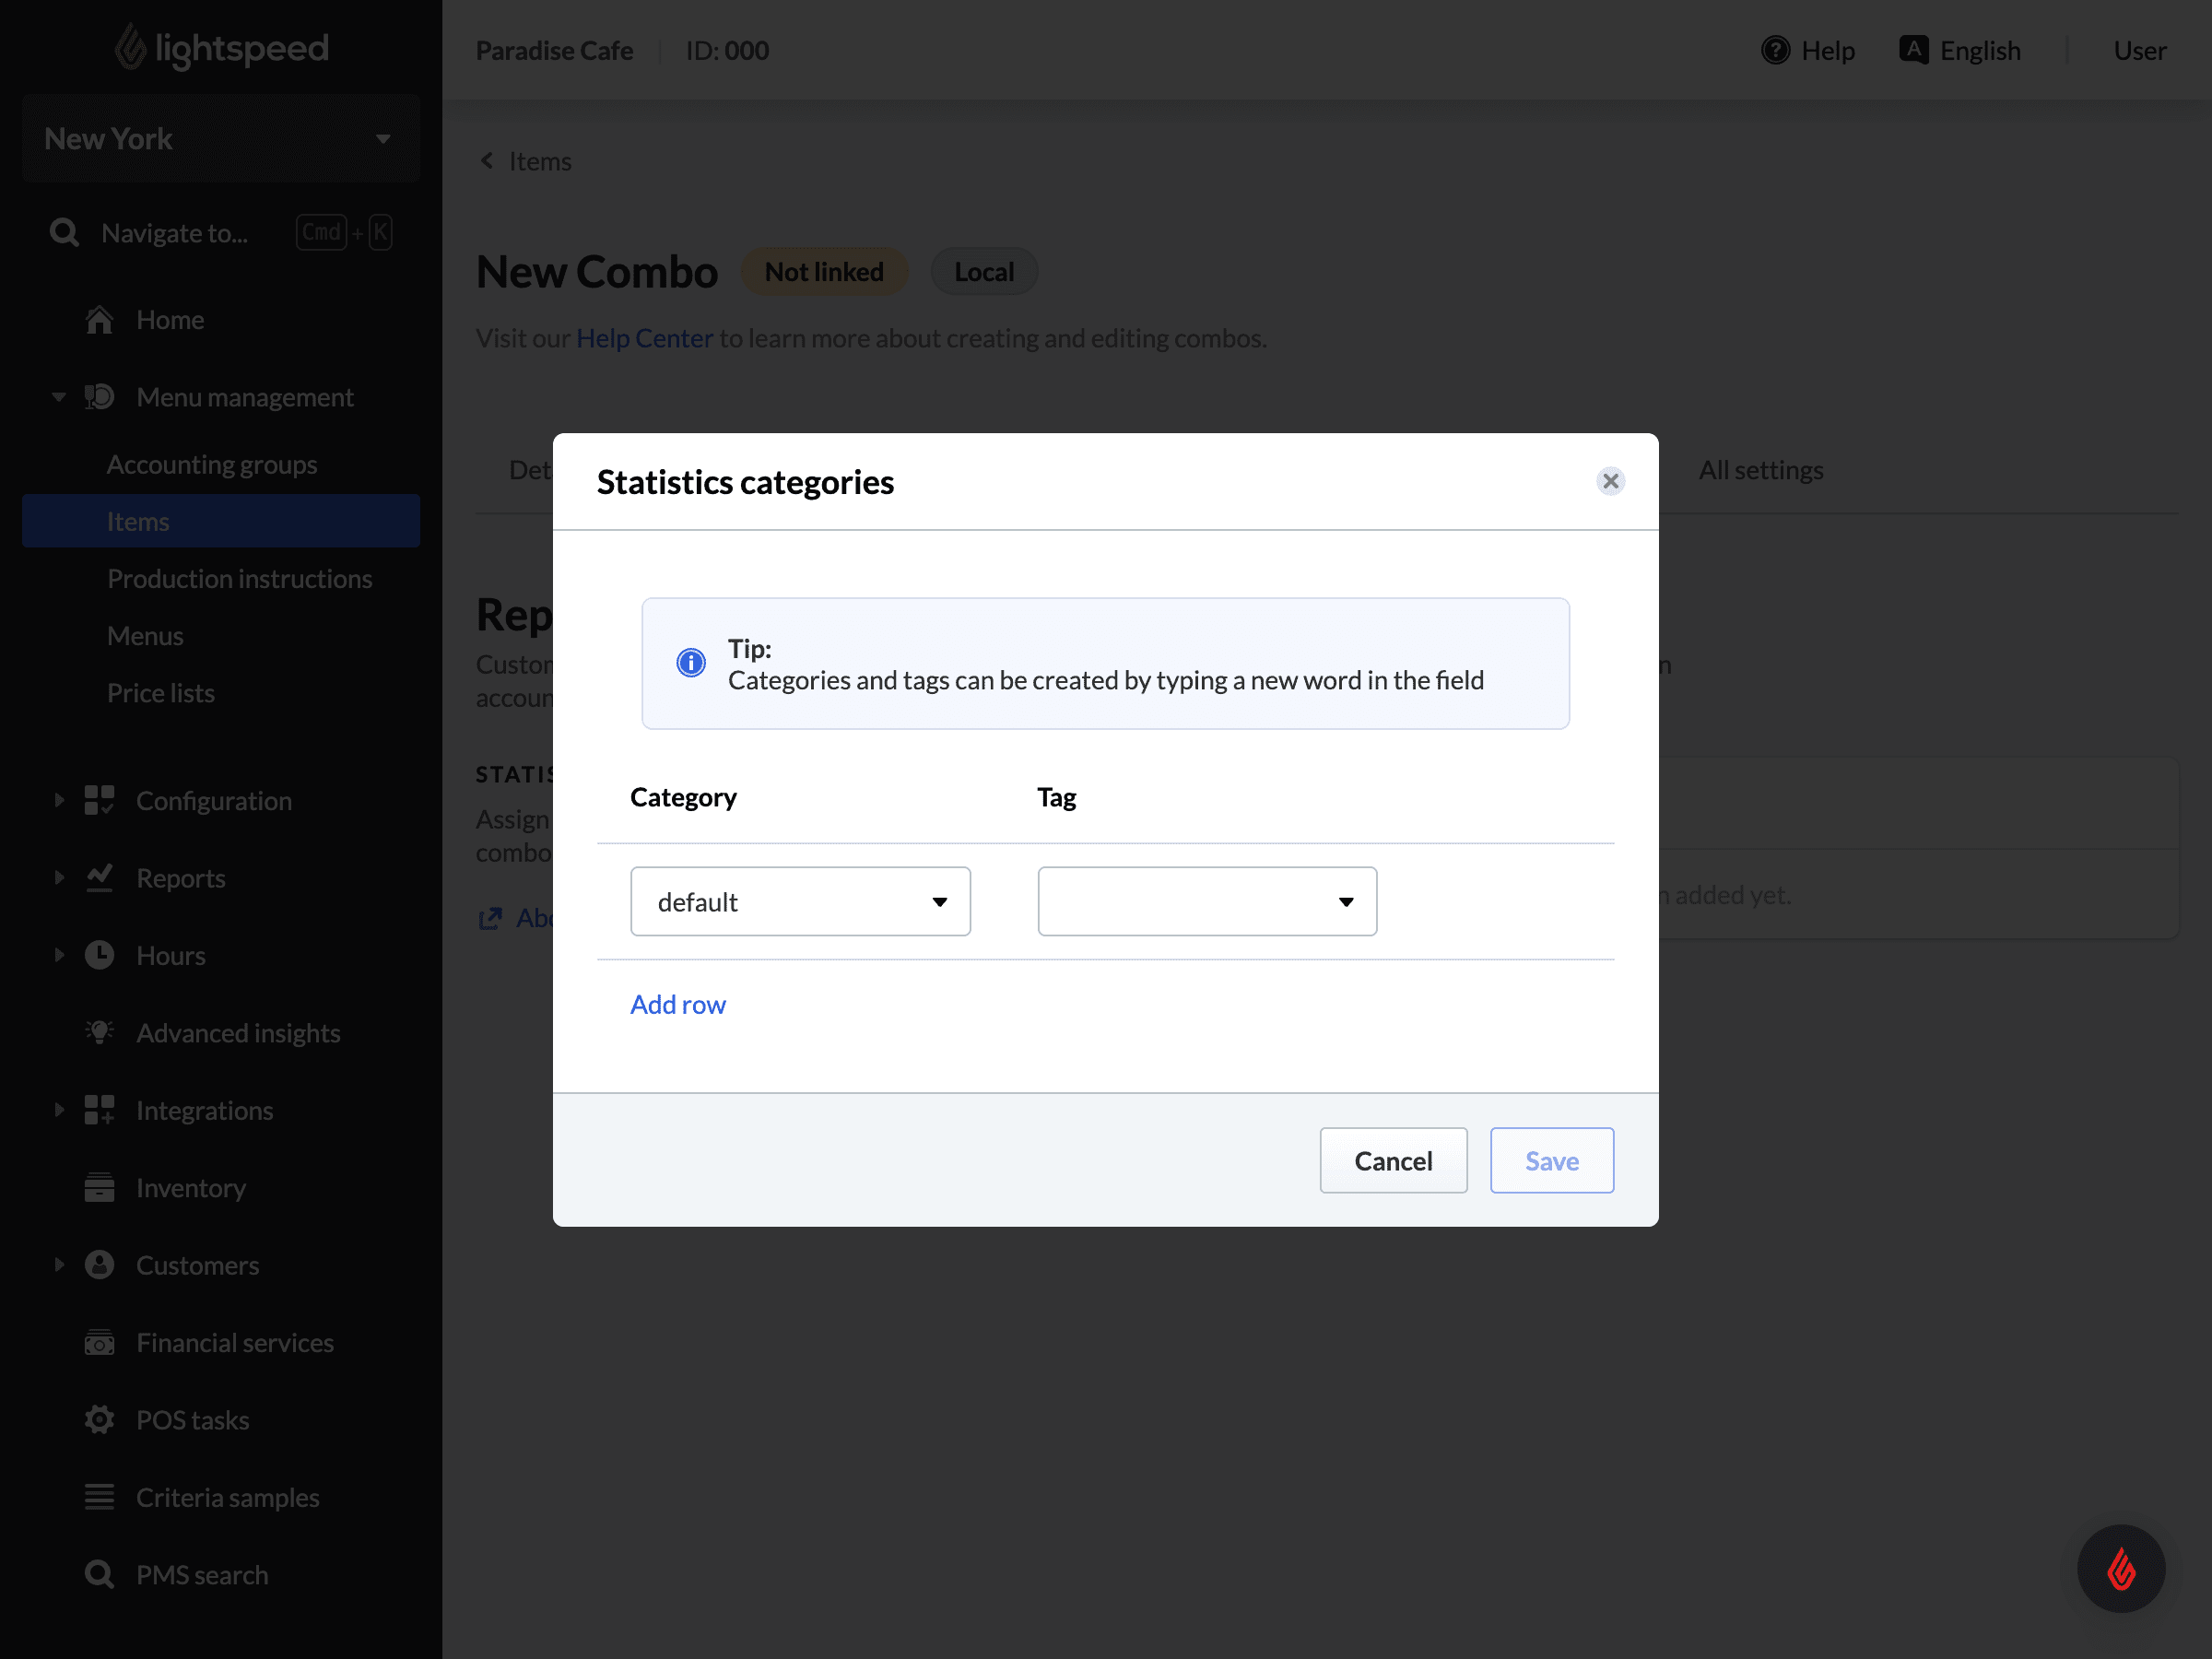Click the Home menu icon

[x=100, y=319]
